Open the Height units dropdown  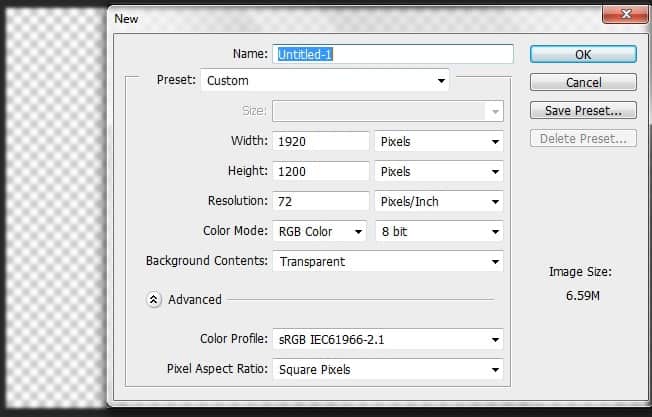click(439, 171)
